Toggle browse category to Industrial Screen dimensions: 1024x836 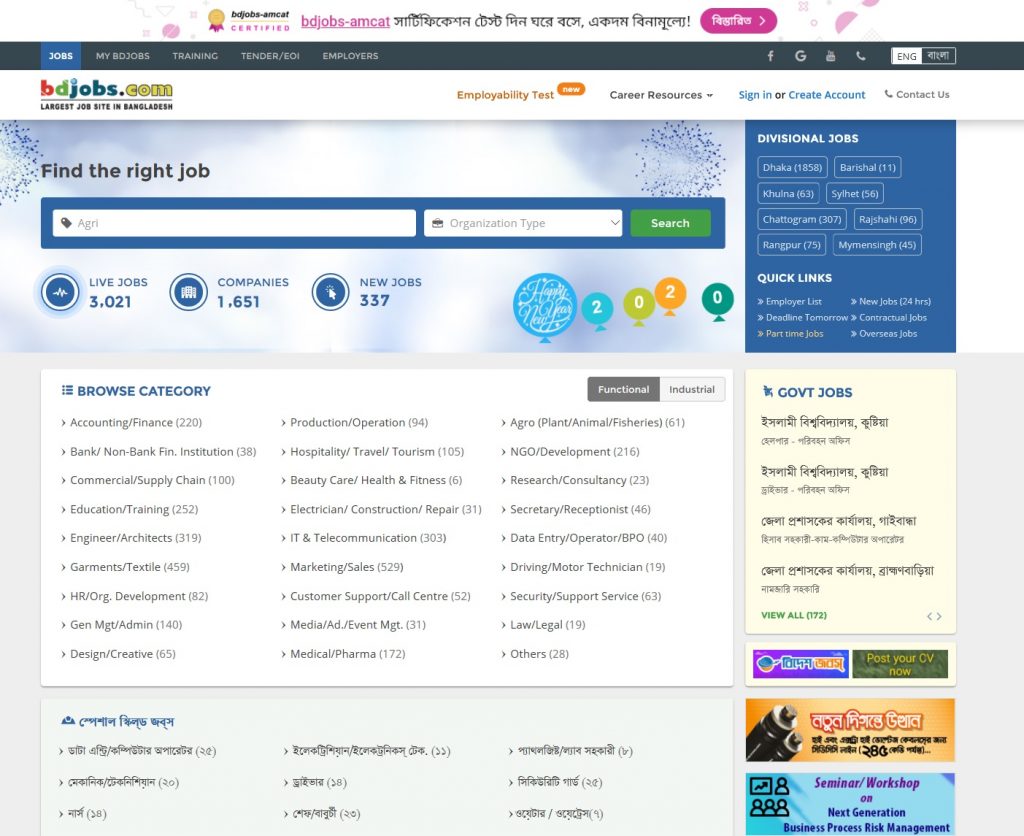(x=692, y=389)
